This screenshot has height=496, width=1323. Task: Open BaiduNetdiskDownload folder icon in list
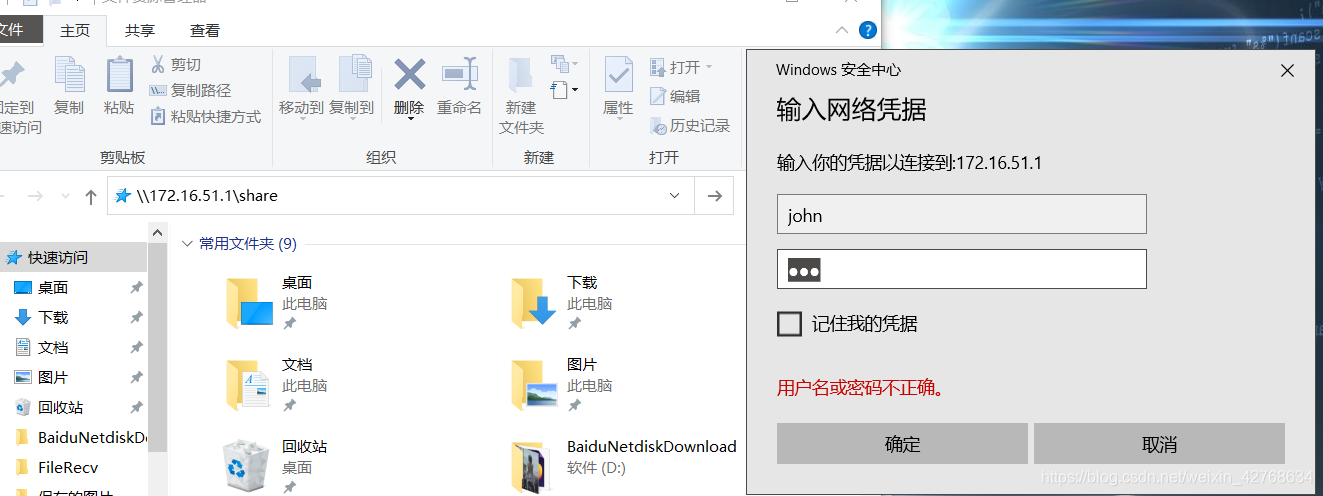532,466
